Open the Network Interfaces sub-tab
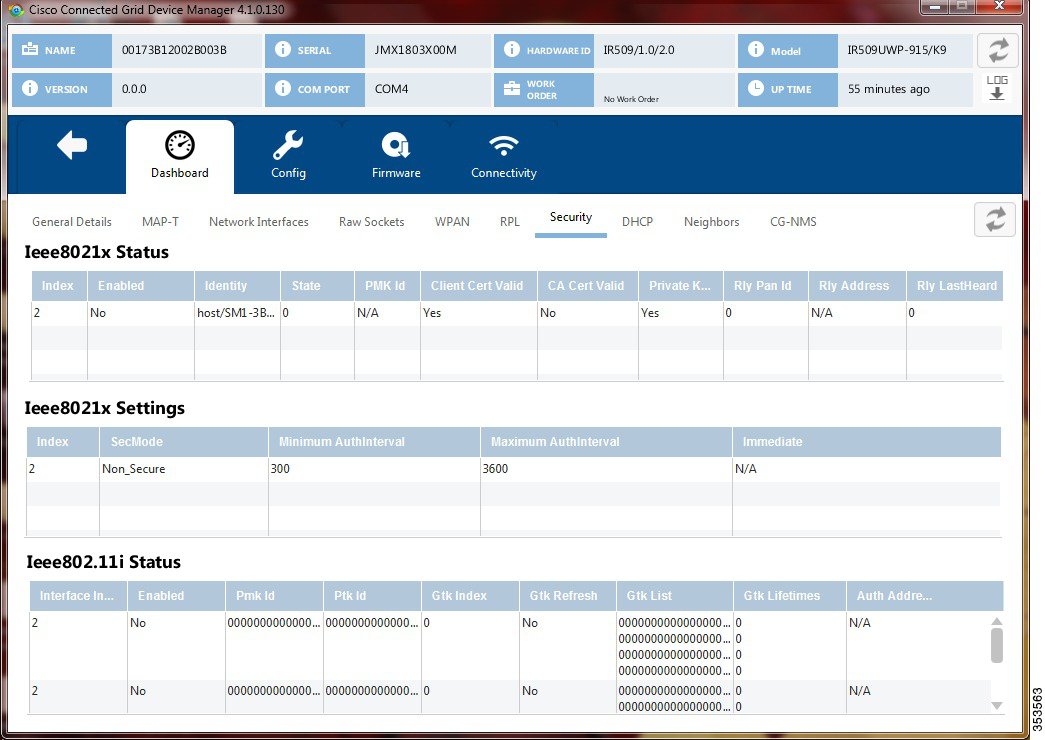The height and width of the screenshot is (740, 1045). tap(259, 222)
